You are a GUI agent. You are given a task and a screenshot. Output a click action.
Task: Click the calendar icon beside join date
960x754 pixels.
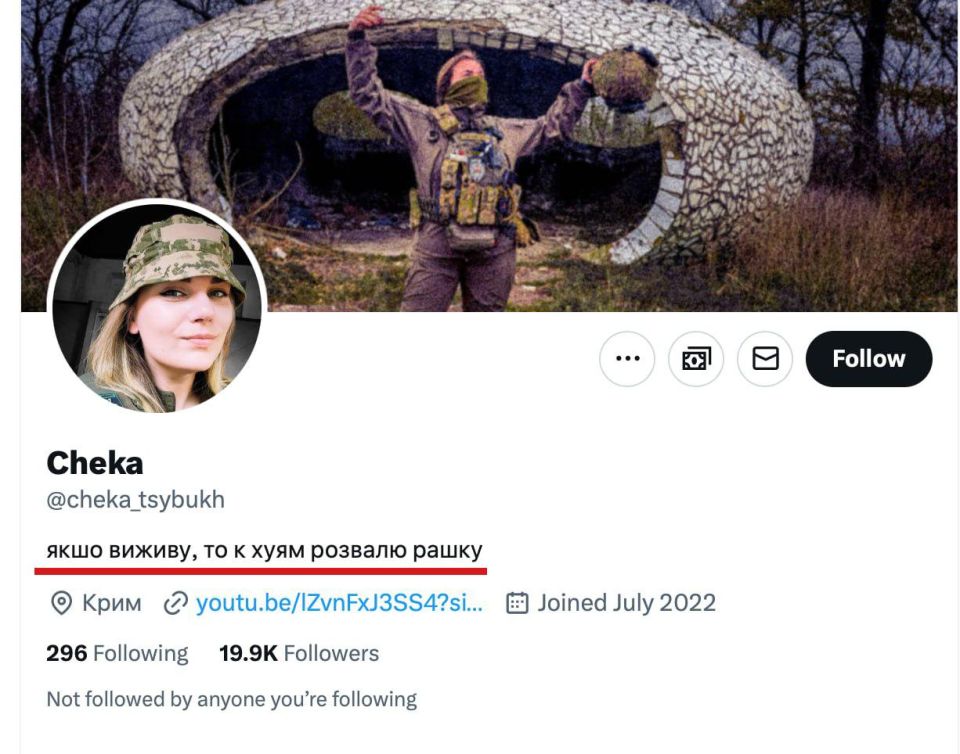point(517,603)
